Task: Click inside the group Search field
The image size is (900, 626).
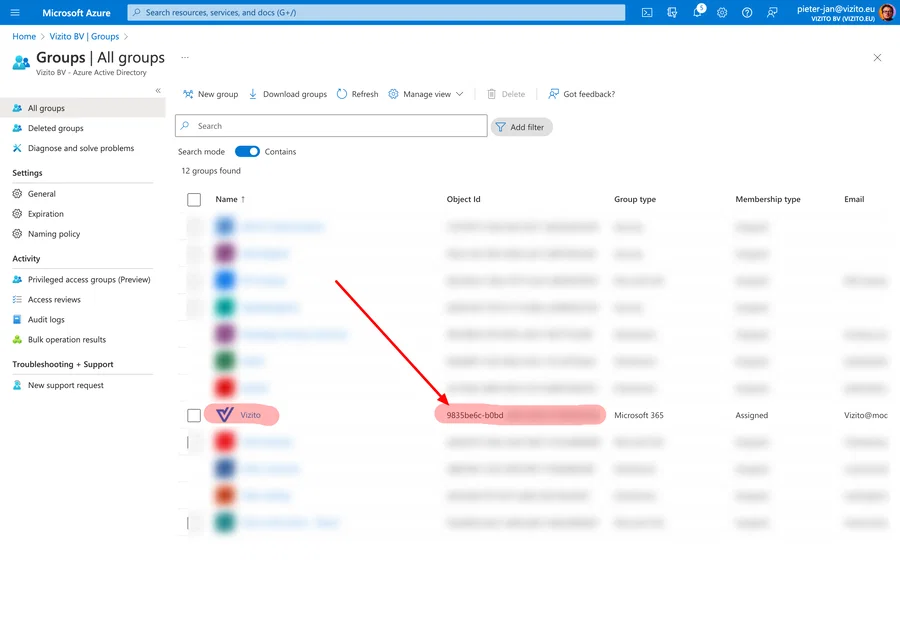Action: pyautogui.click(x=330, y=125)
